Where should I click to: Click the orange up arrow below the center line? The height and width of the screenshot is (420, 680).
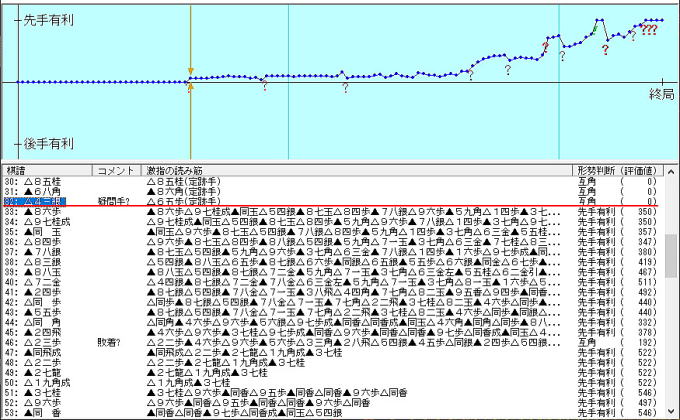(190, 88)
